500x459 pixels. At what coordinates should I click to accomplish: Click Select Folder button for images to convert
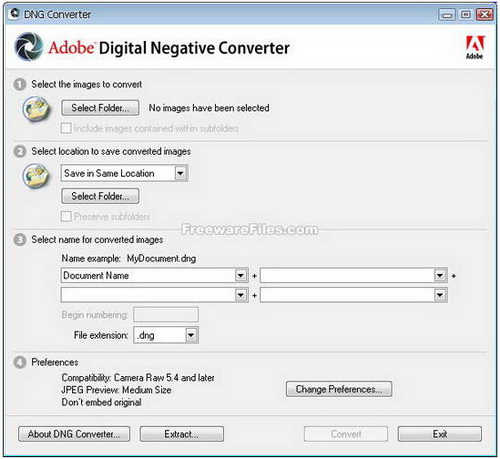tap(100, 108)
